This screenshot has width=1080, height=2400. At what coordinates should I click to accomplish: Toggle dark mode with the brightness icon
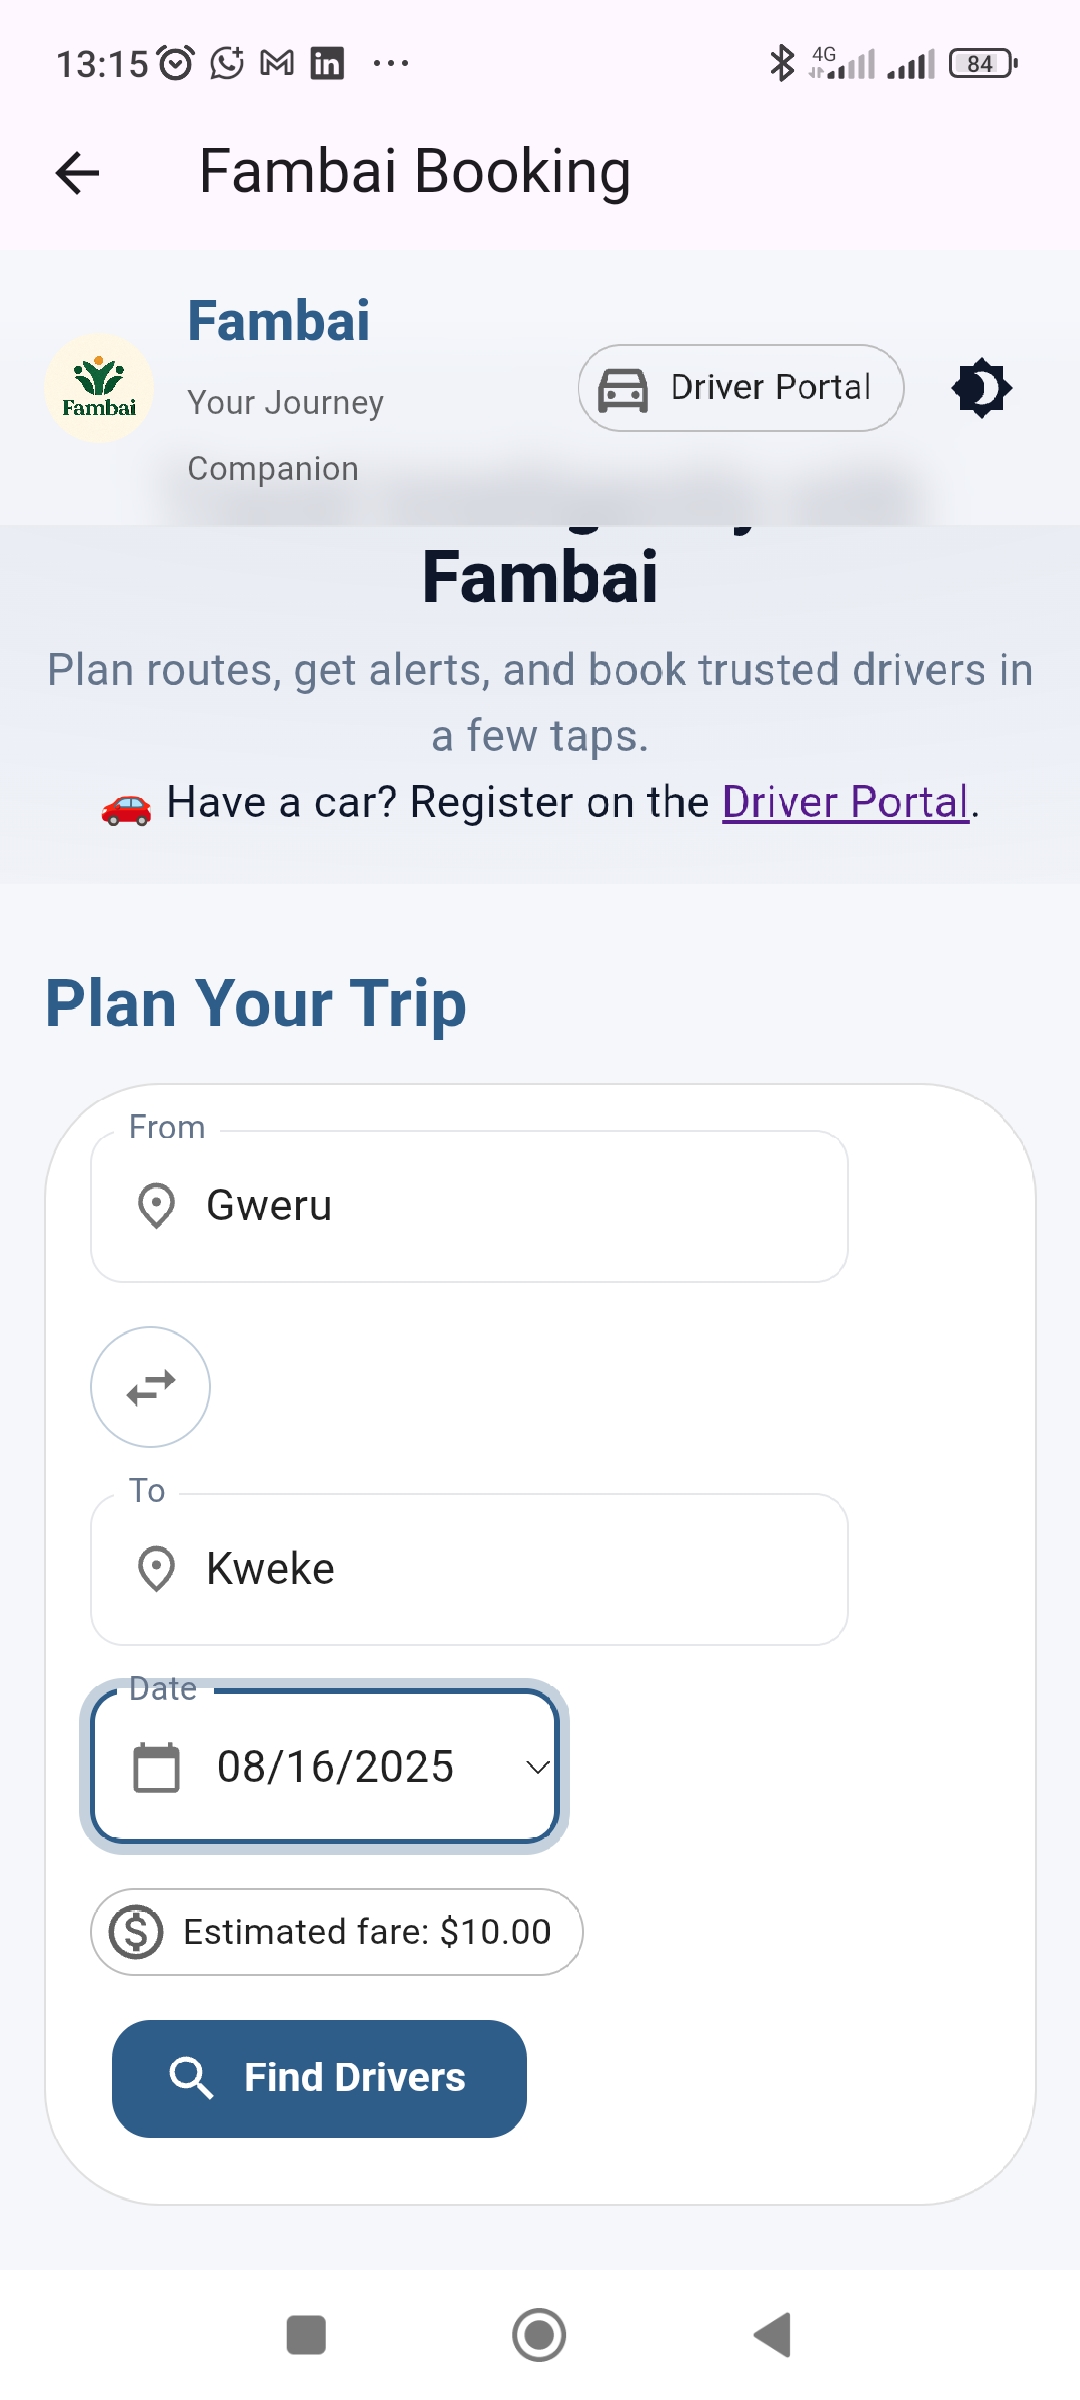click(x=982, y=388)
